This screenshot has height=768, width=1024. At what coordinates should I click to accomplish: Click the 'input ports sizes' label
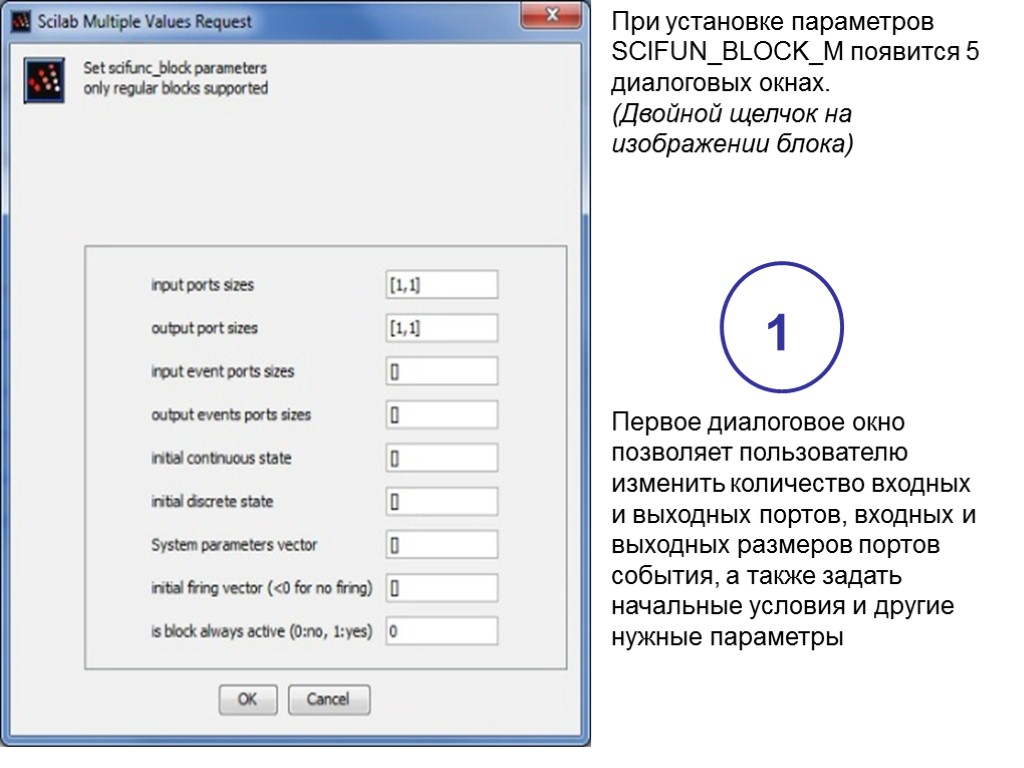(x=202, y=285)
